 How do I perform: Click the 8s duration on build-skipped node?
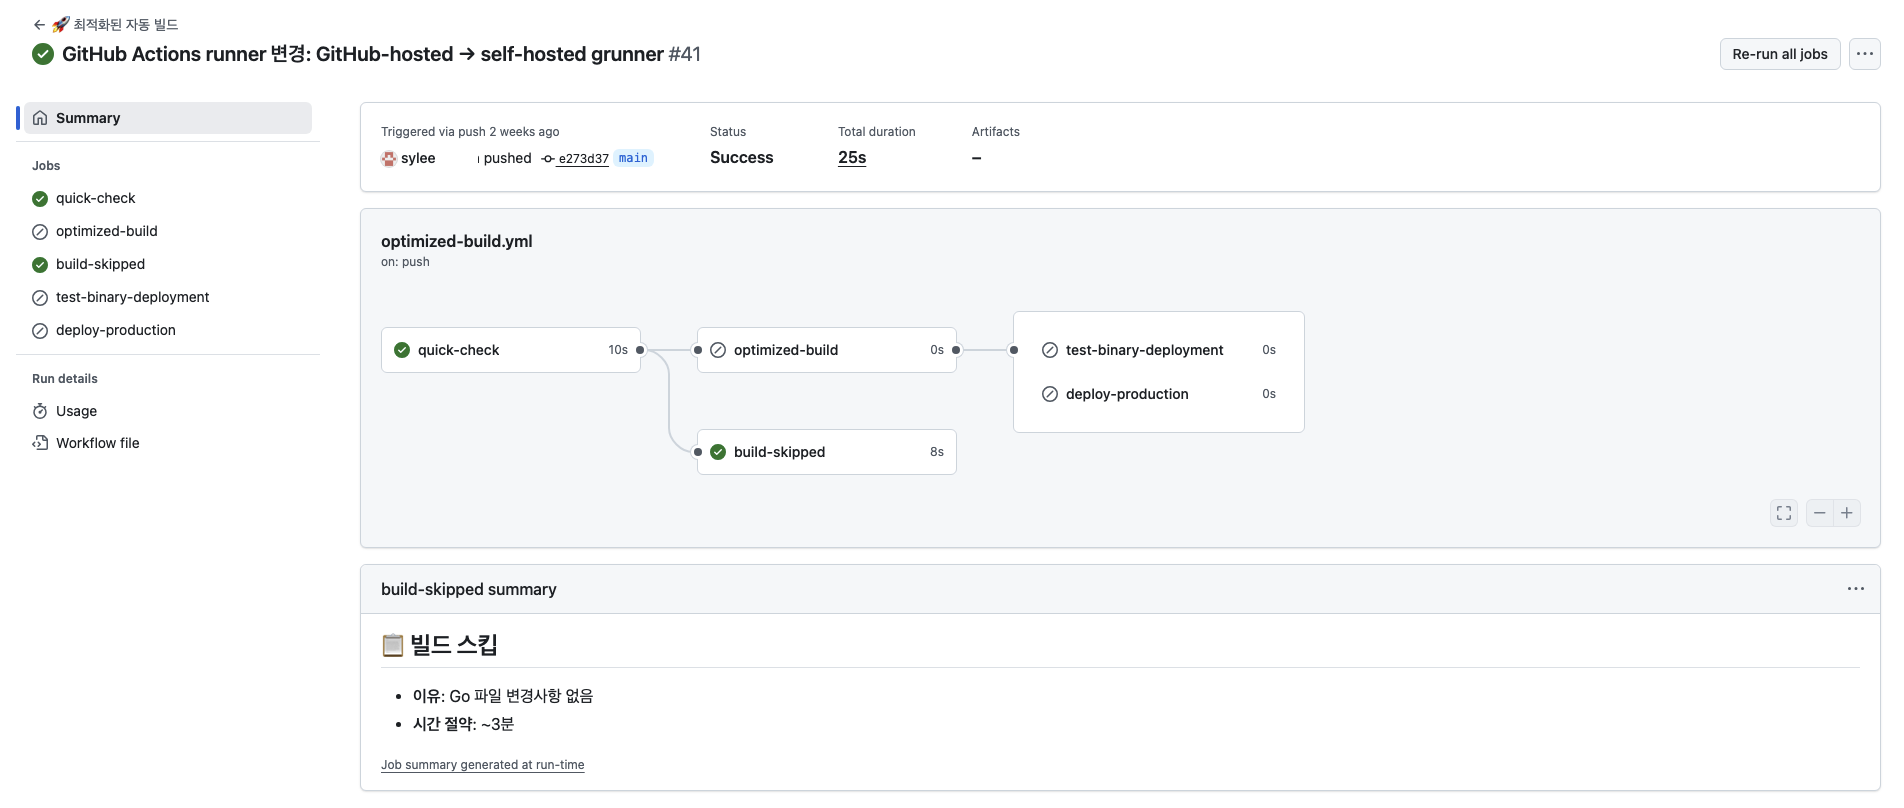(x=937, y=452)
